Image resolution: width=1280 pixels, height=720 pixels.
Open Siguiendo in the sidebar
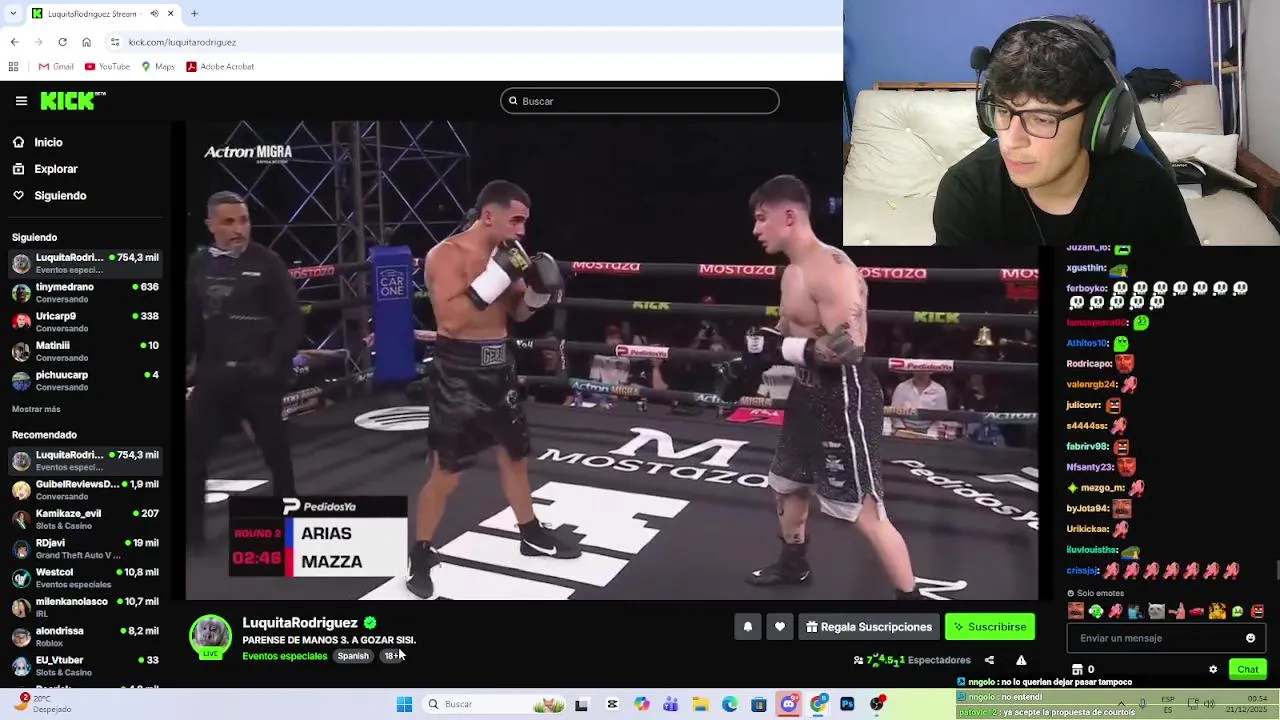[x=60, y=196]
